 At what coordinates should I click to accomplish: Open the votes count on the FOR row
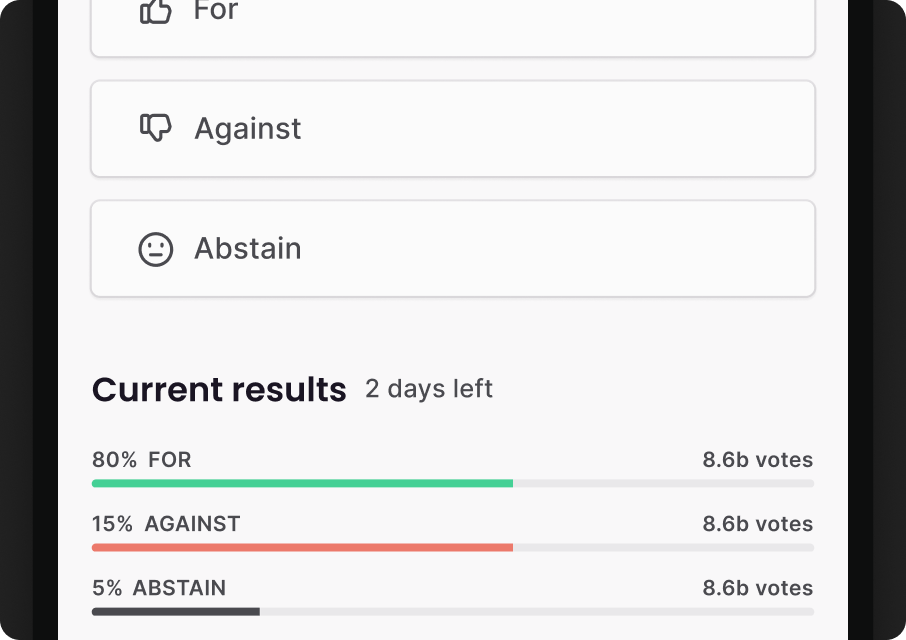pos(757,460)
